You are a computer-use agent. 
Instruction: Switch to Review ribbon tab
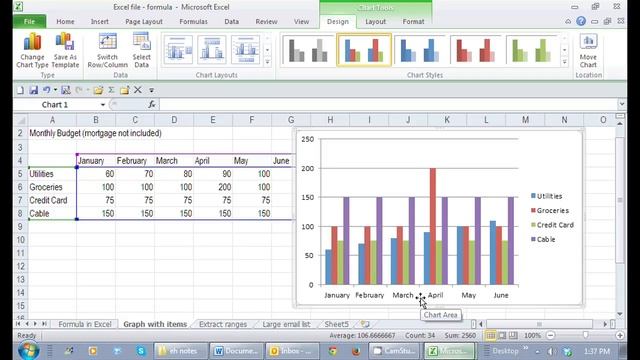[267, 22]
